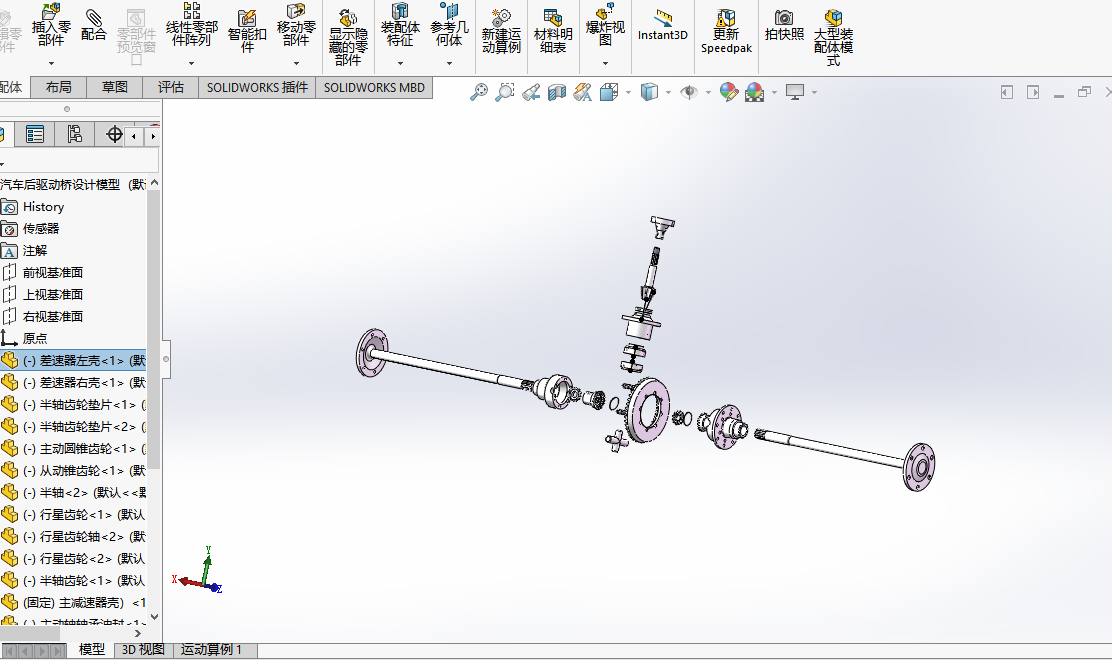
Task: Click right arrow of manager tab scroller
Action: pos(152,136)
